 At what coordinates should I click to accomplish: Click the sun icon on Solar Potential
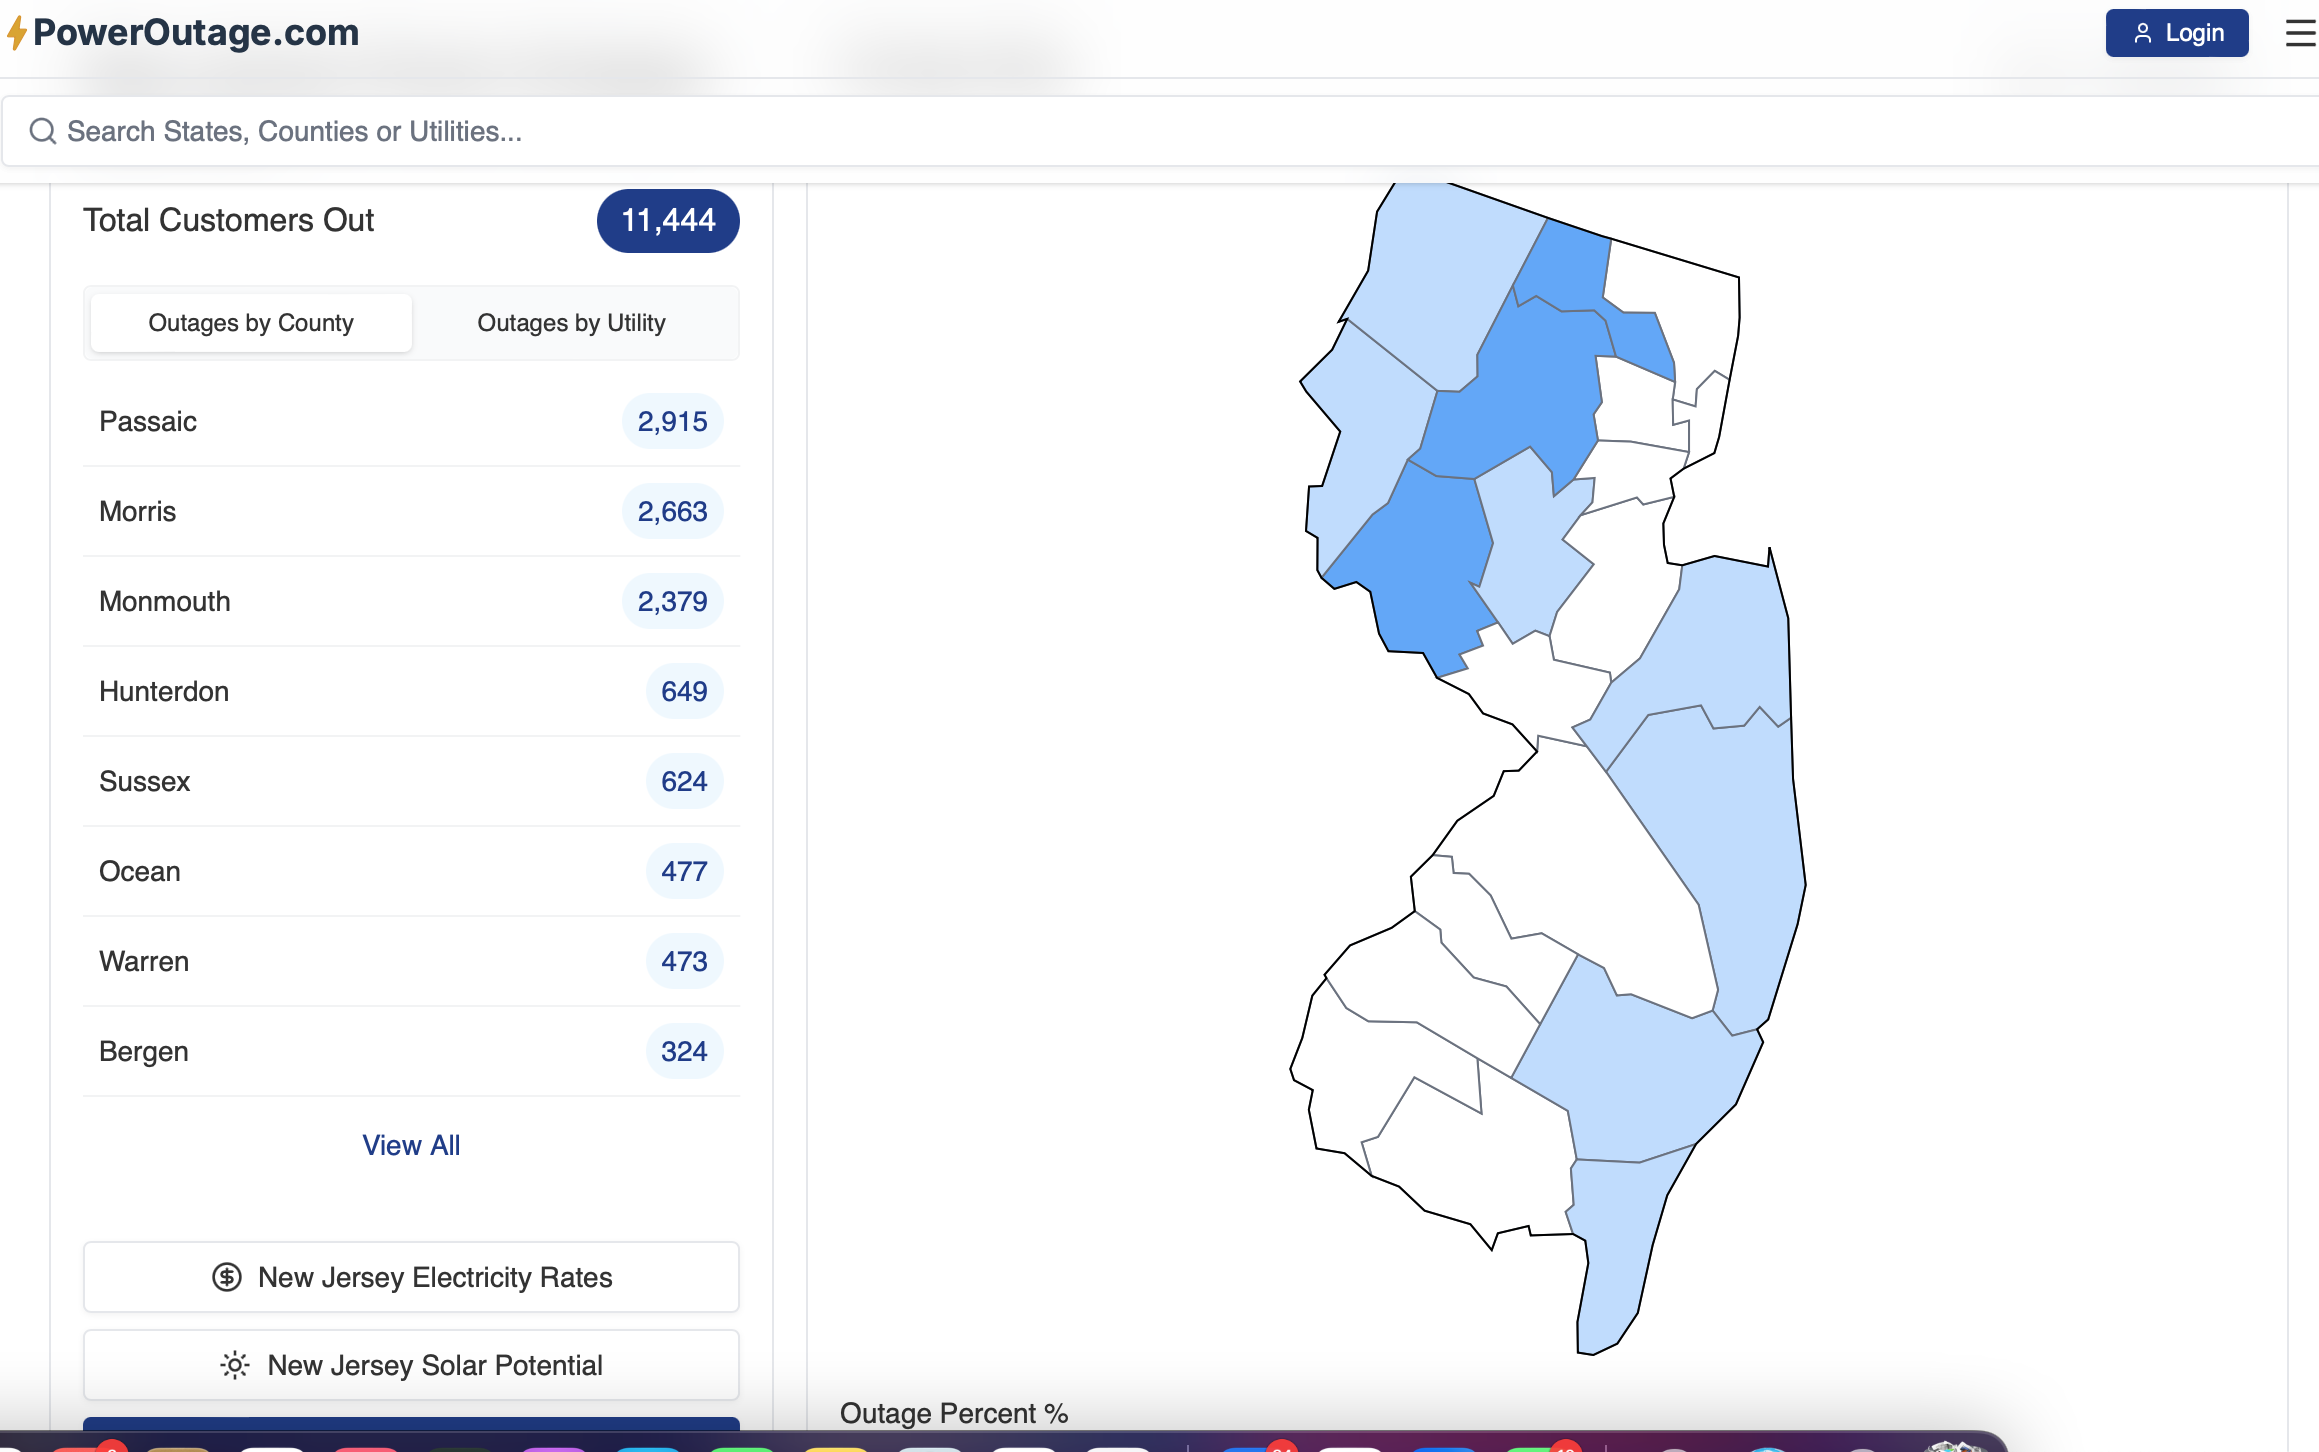click(235, 1365)
